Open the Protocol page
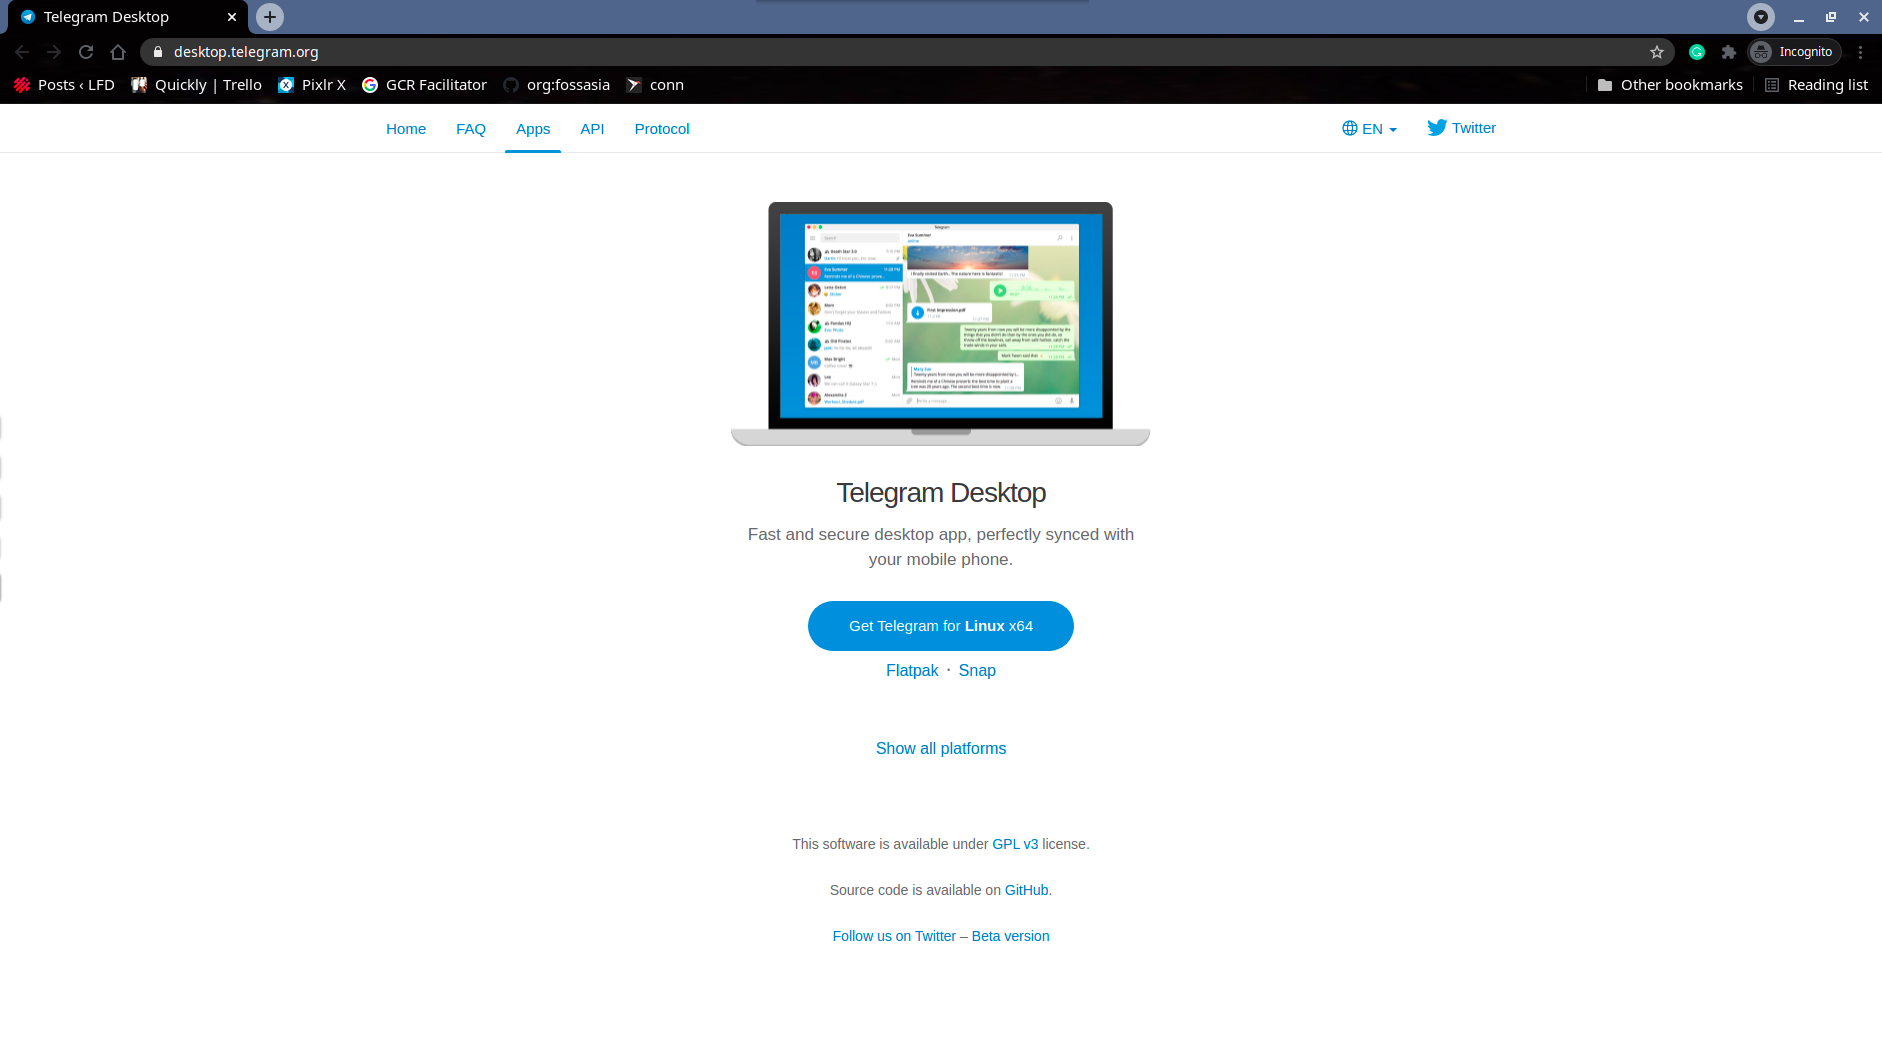This screenshot has height=1048, width=1882. (x=661, y=128)
